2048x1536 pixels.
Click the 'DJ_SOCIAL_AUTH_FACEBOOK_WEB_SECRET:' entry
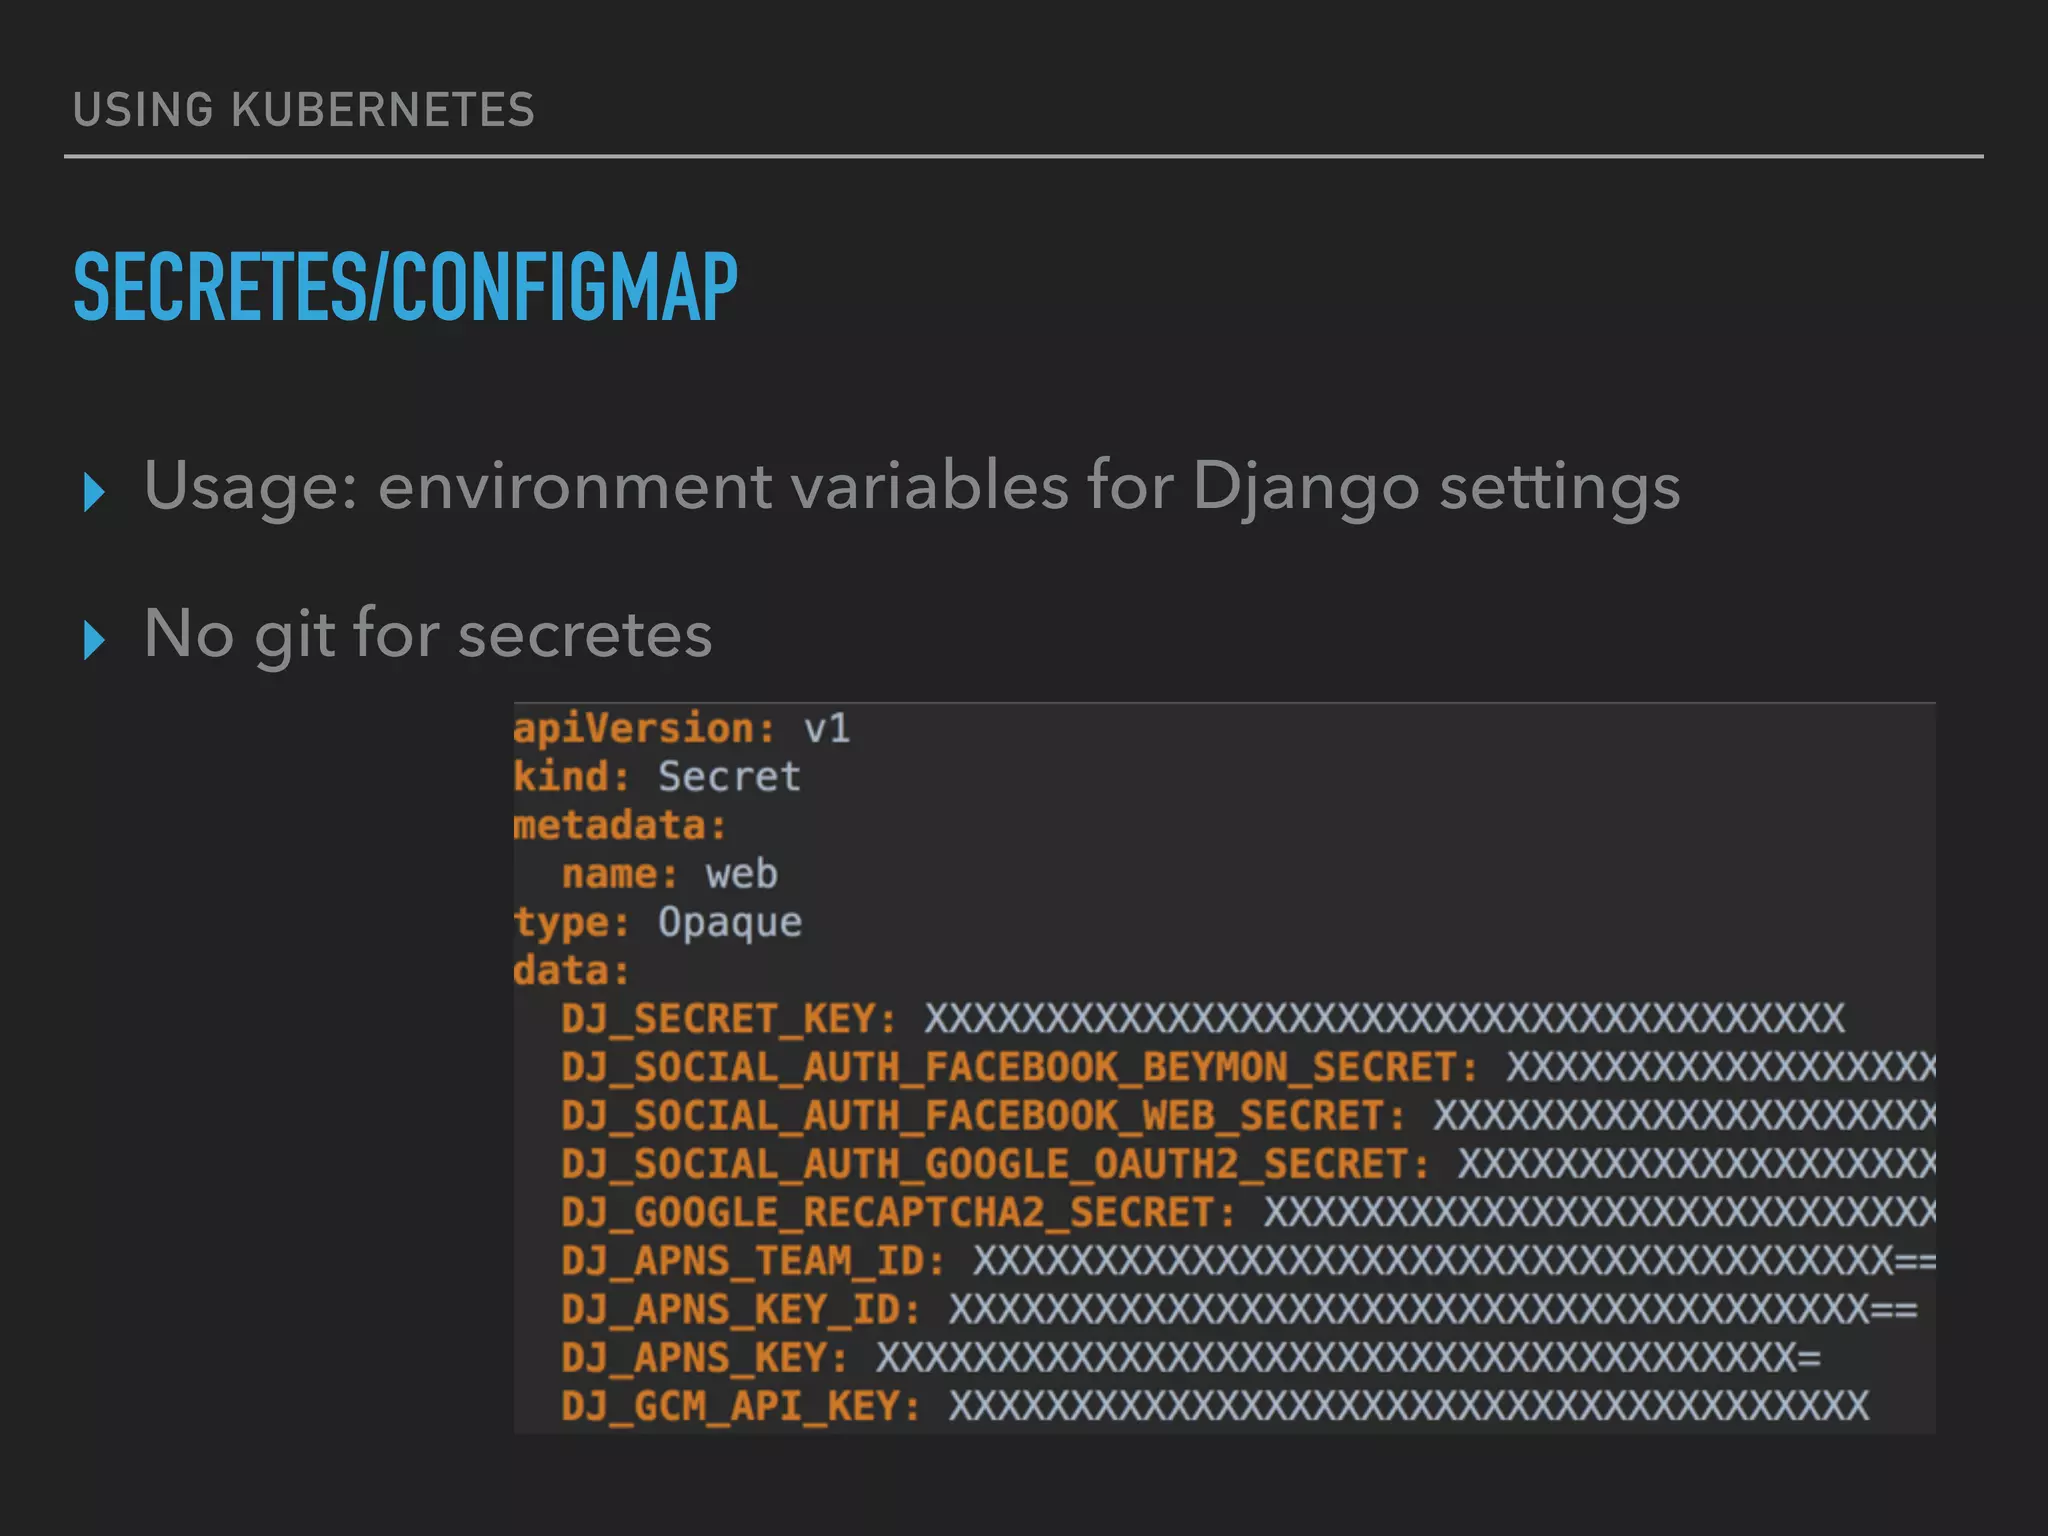pyautogui.click(x=984, y=1116)
